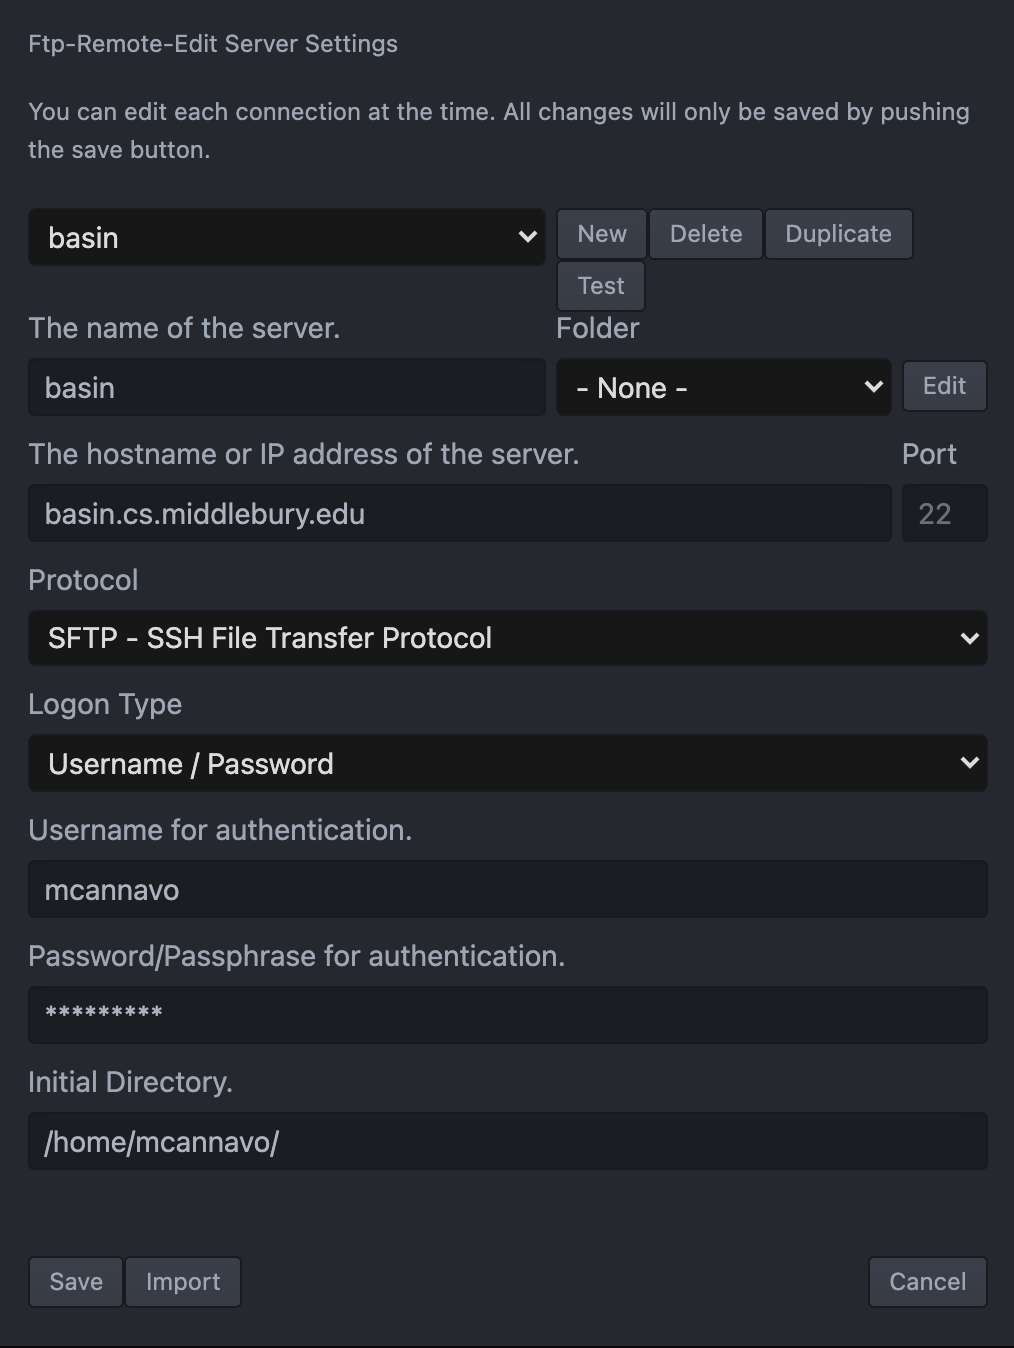Select the Username field containing mcannavo
Screen dimensions: 1014x1348
point(508,889)
